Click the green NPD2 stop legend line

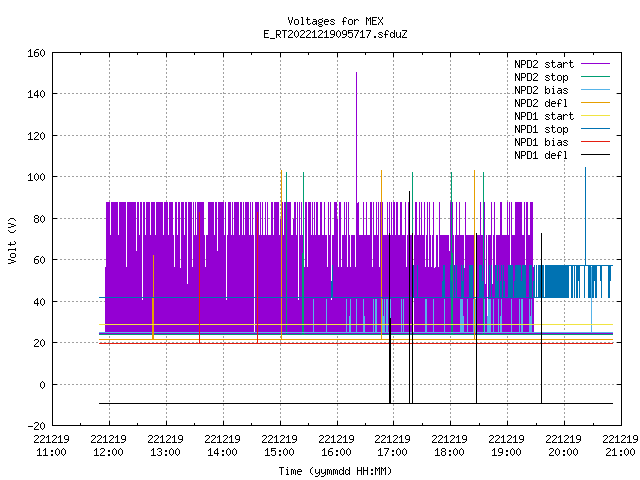595,76
